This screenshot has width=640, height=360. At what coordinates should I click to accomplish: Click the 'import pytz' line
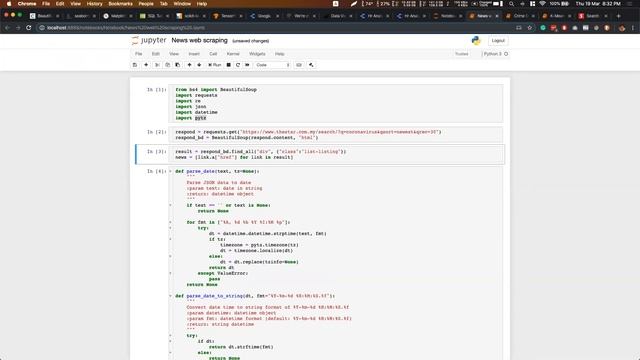(x=191, y=118)
